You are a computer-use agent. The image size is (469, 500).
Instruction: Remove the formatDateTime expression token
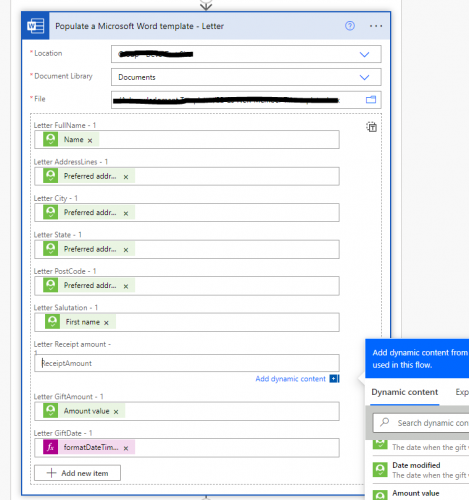126,448
